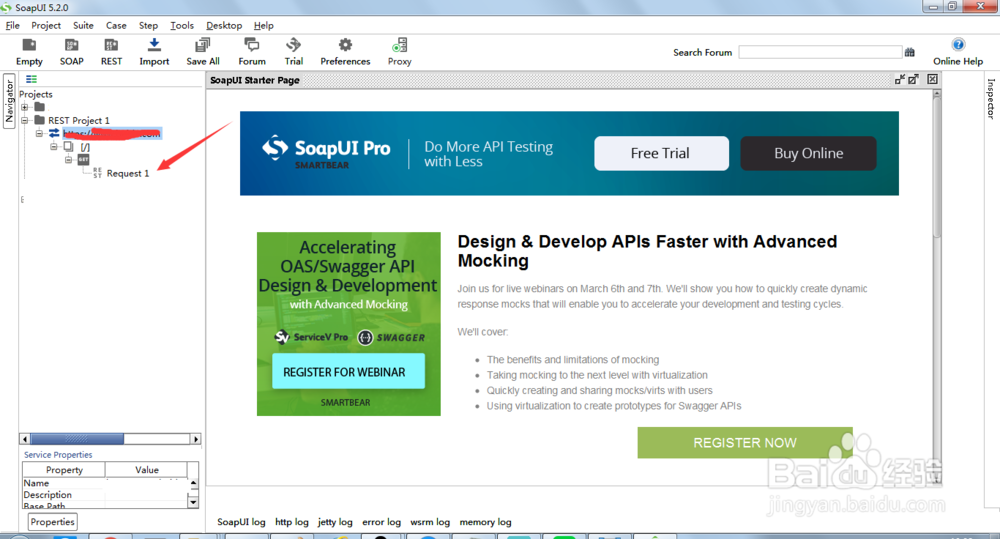Viewport: 1000px width, 539px height.
Task: Import a project with the Import icon
Action: 154,52
